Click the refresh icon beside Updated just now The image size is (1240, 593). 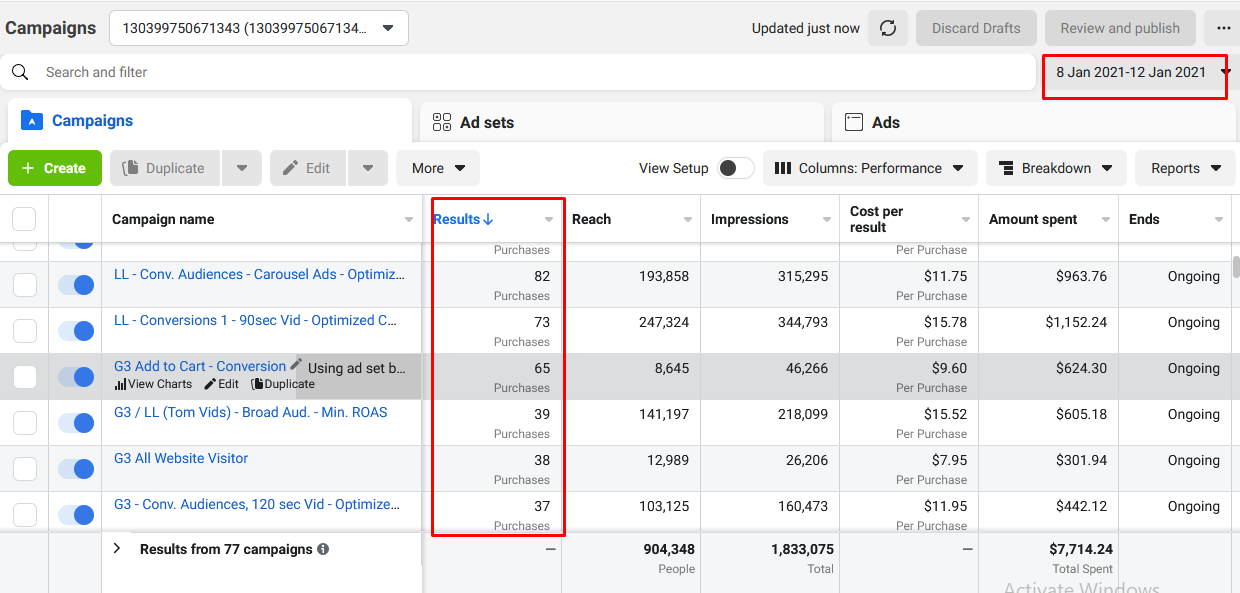(887, 28)
